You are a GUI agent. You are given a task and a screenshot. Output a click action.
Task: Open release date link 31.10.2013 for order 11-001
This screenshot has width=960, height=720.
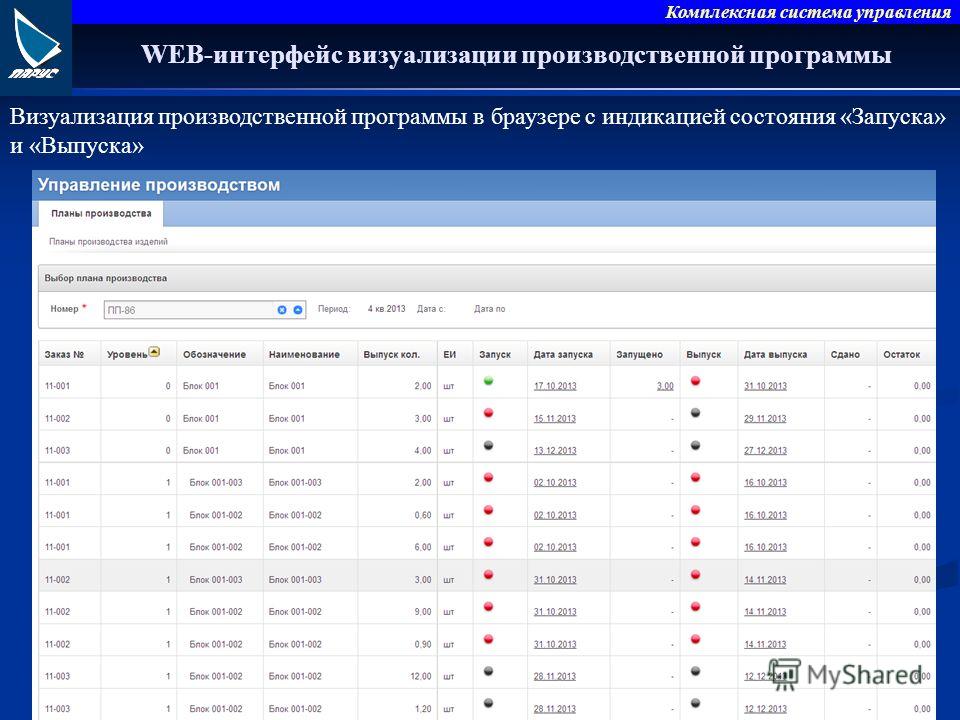click(765, 386)
